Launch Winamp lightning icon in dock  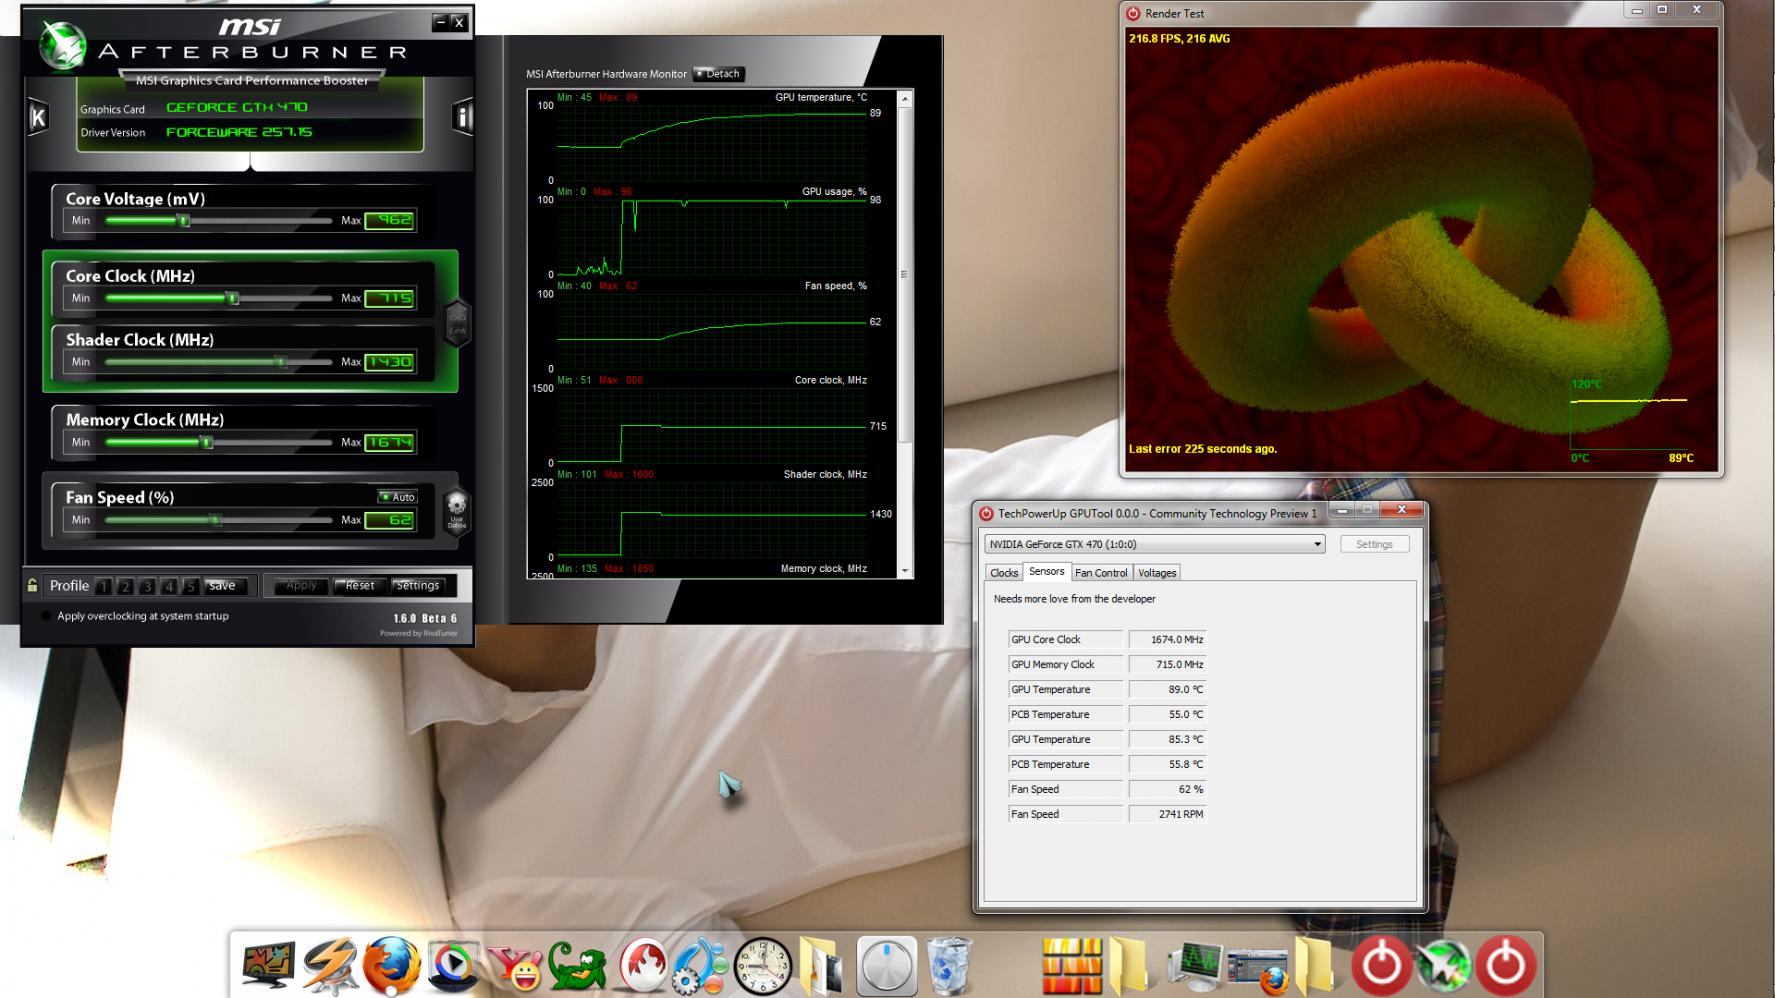pyautogui.click(x=330, y=966)
